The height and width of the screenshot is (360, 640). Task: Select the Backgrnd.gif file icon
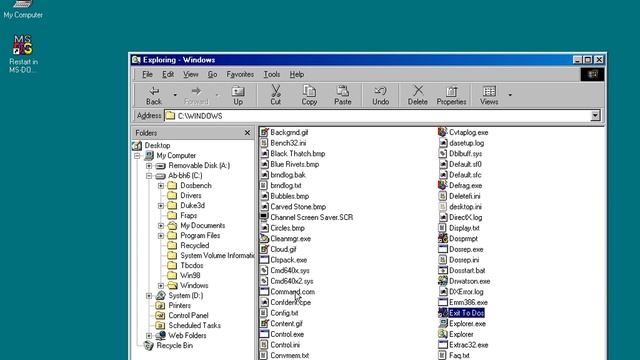[x=264, y=132]
